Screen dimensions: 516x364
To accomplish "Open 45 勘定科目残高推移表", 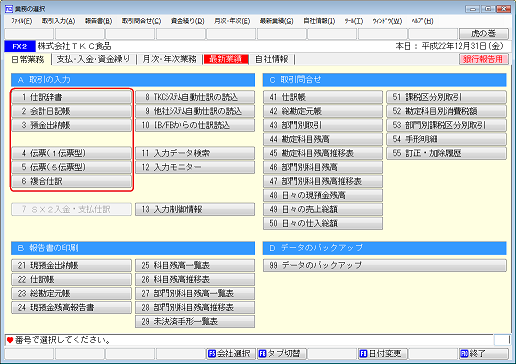I will pyautogui.click(x=323, y=153).
